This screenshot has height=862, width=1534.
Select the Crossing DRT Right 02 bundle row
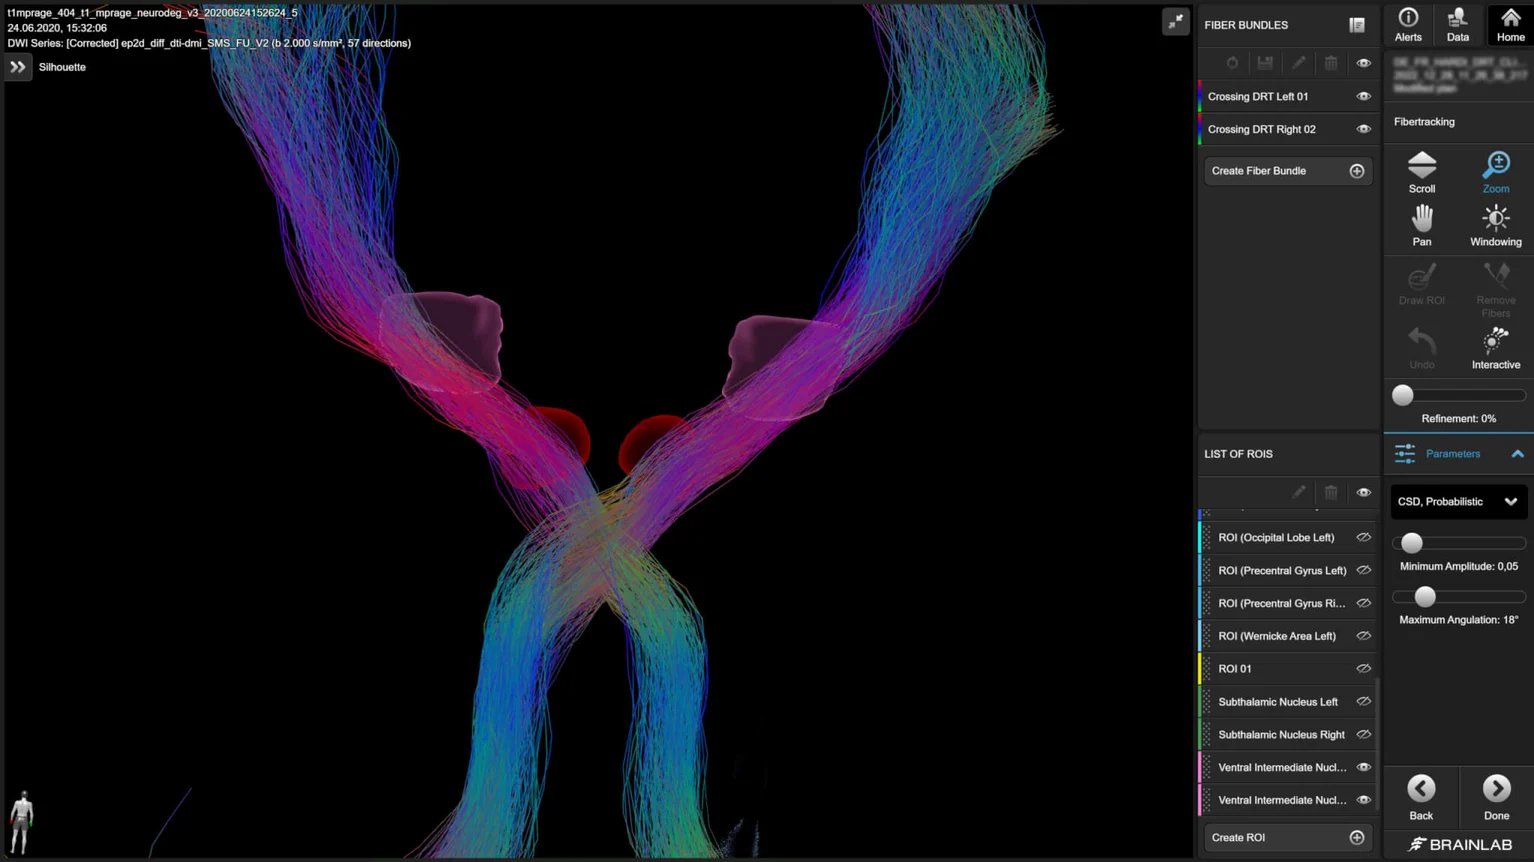click(1288, 129)
